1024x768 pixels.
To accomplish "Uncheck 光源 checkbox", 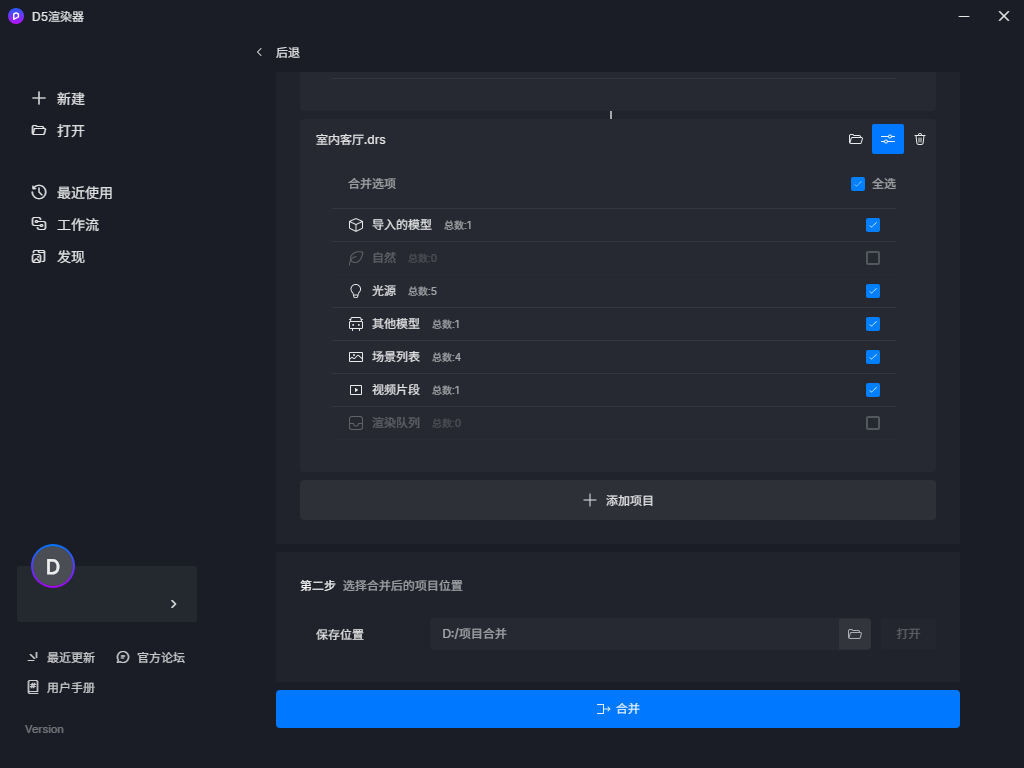I will 873,291.
